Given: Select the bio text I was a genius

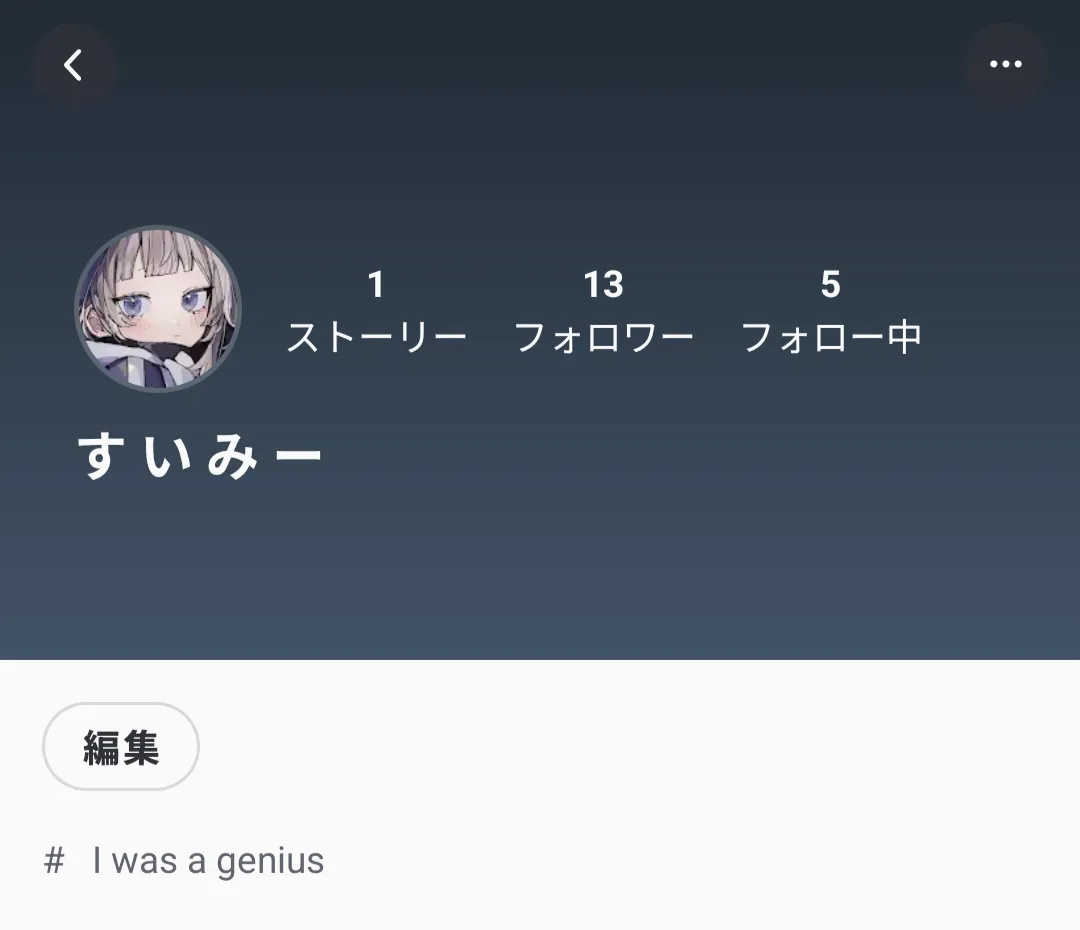Looking at the screenshot, I should [208, 861].
